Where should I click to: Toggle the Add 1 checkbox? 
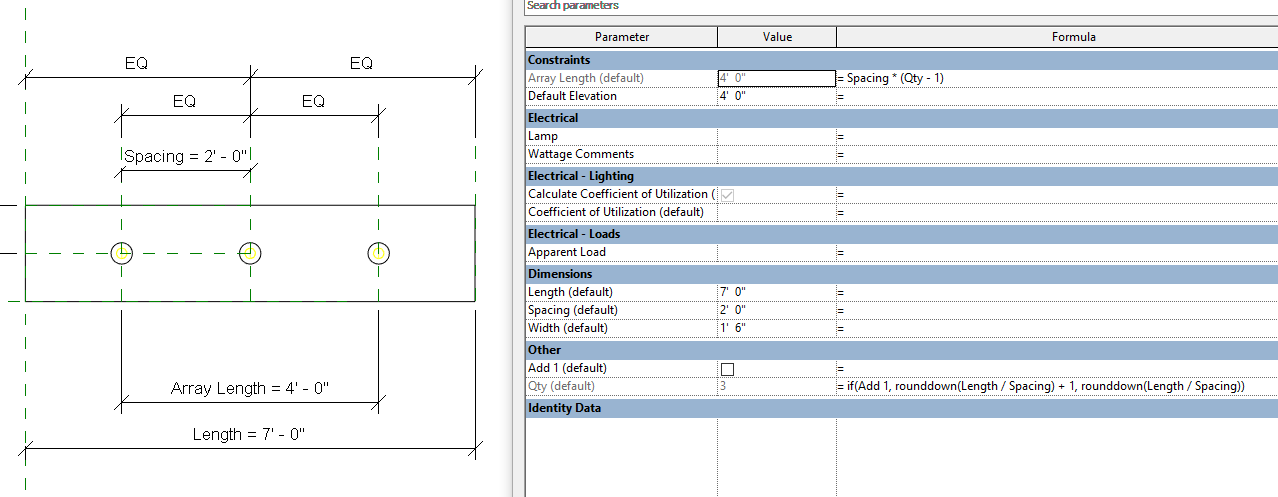pos(727,369)
